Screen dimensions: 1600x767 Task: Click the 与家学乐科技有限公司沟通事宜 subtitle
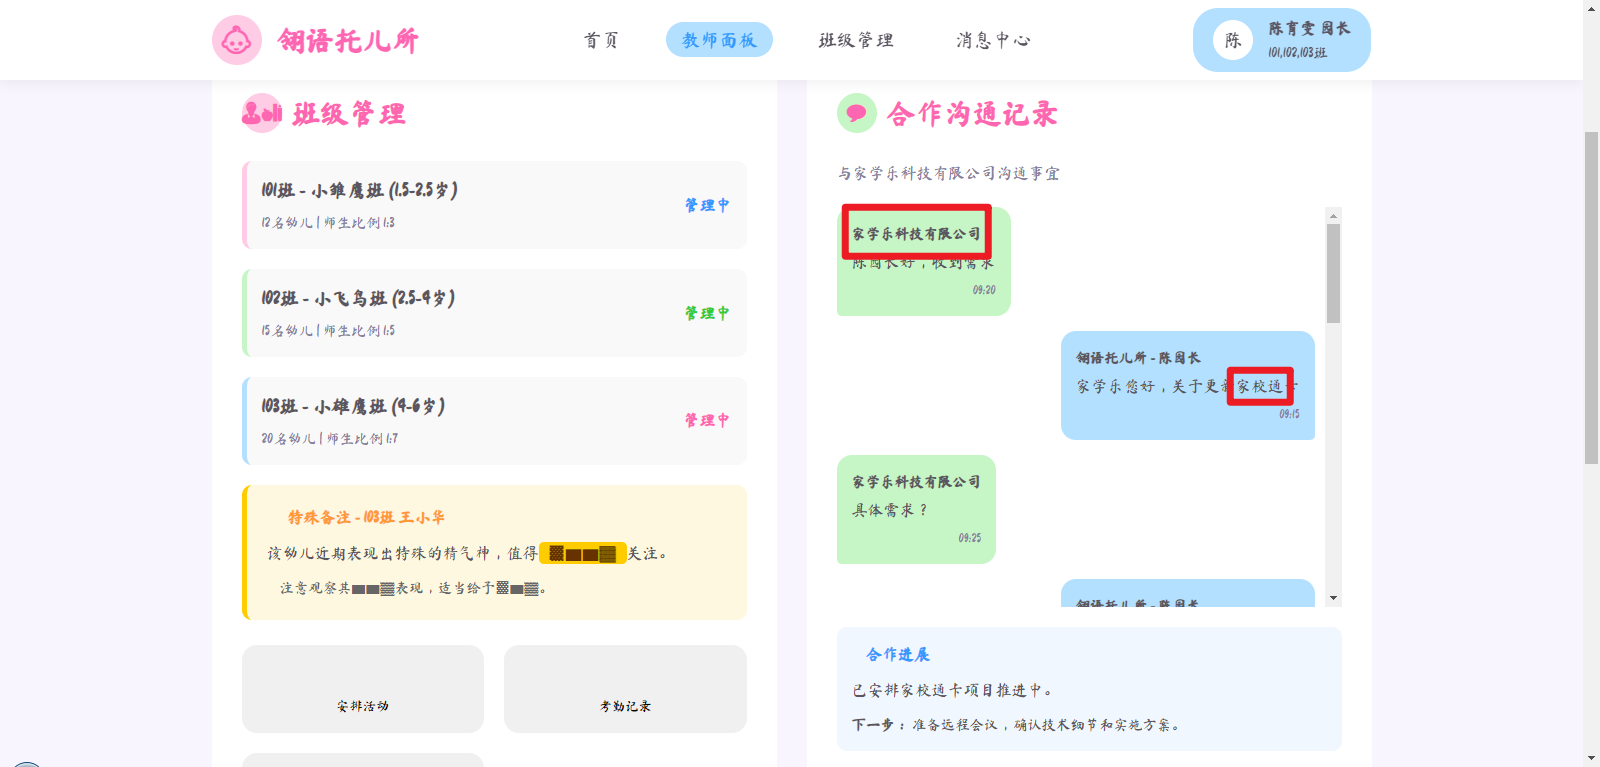(x=949, y=173)
